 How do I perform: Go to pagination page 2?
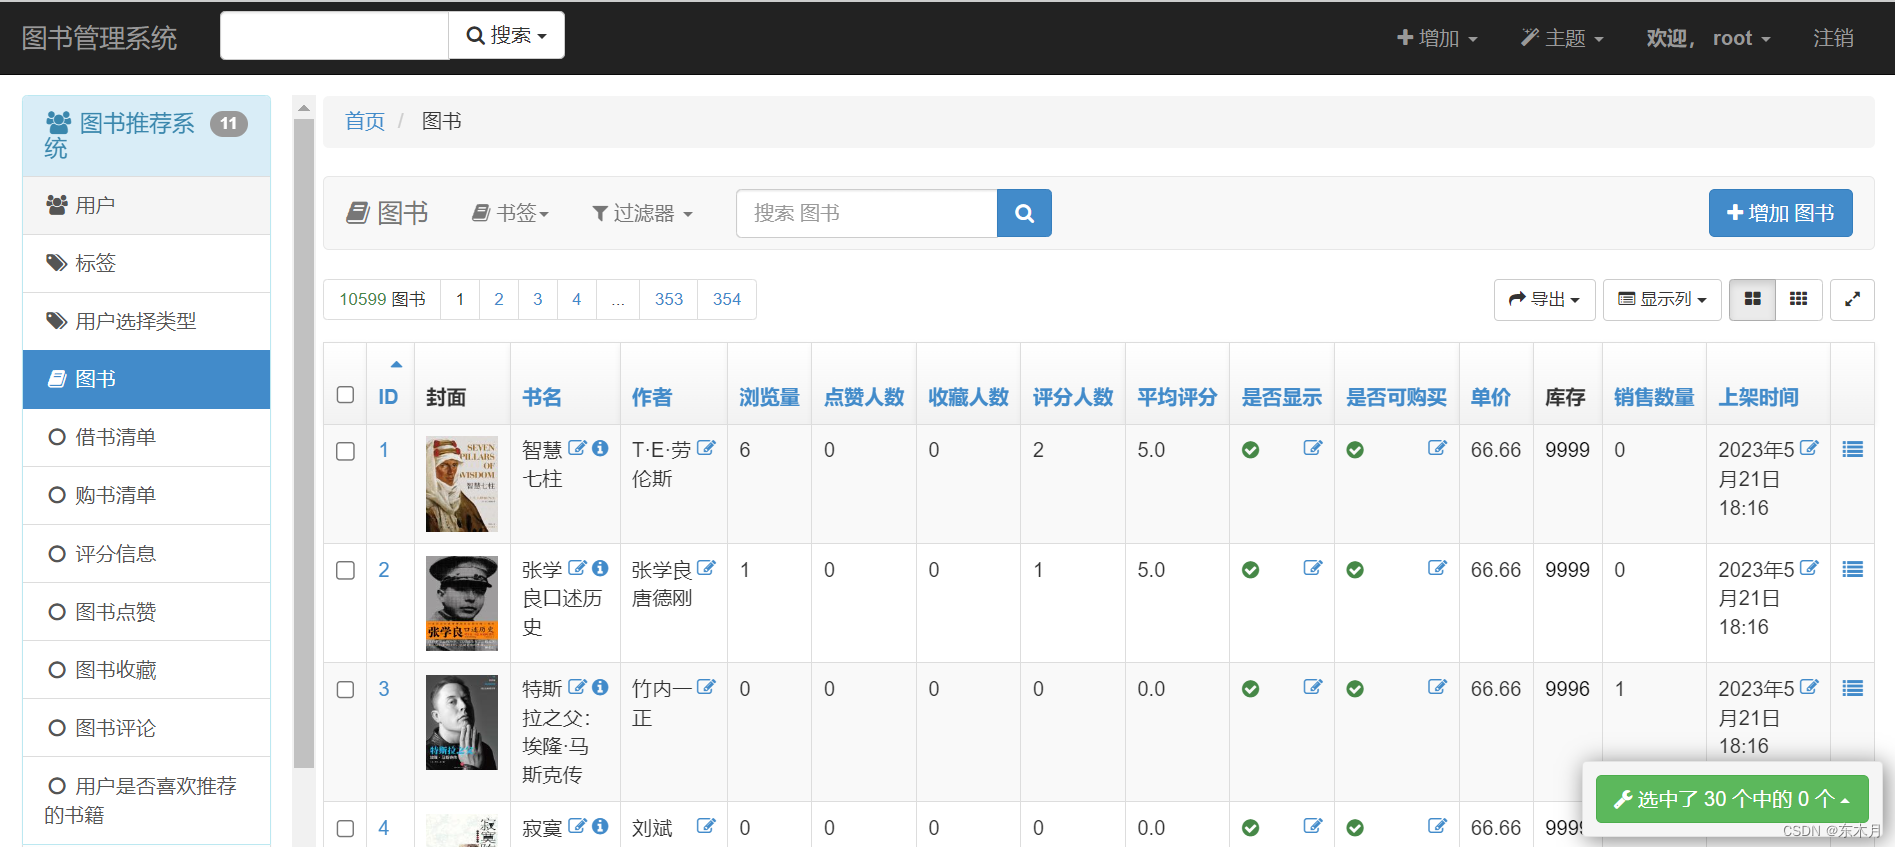pos(499,299)
